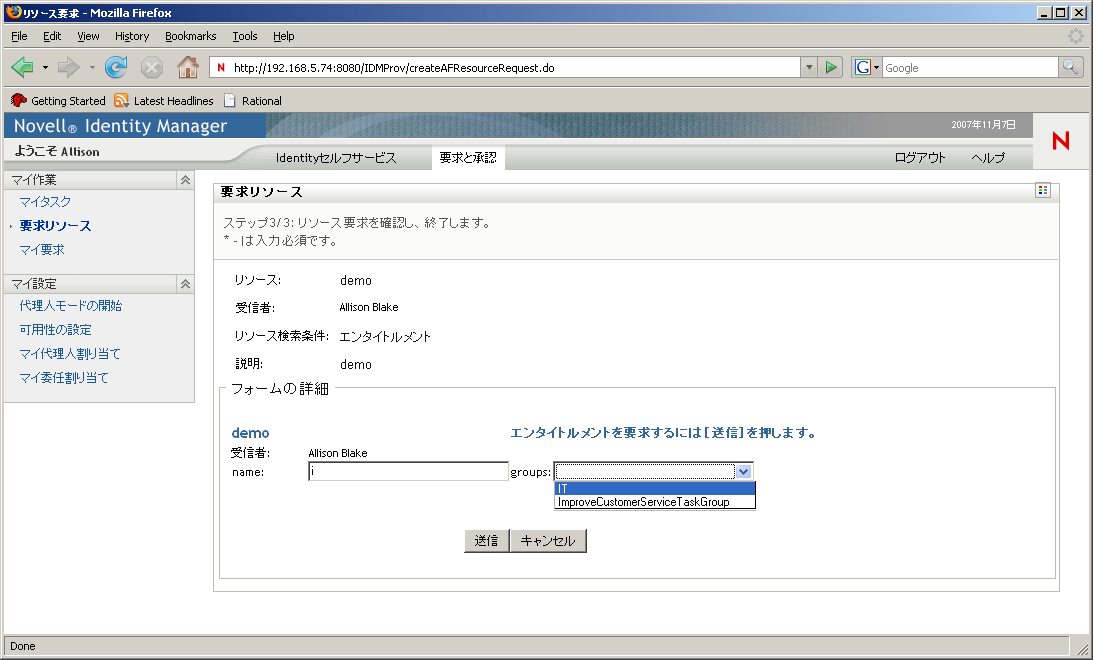Image resolution: width=1093 pixels, height=660 pixels.
Task: Click the ヘルプ link
Action: [x=988, y=158]
